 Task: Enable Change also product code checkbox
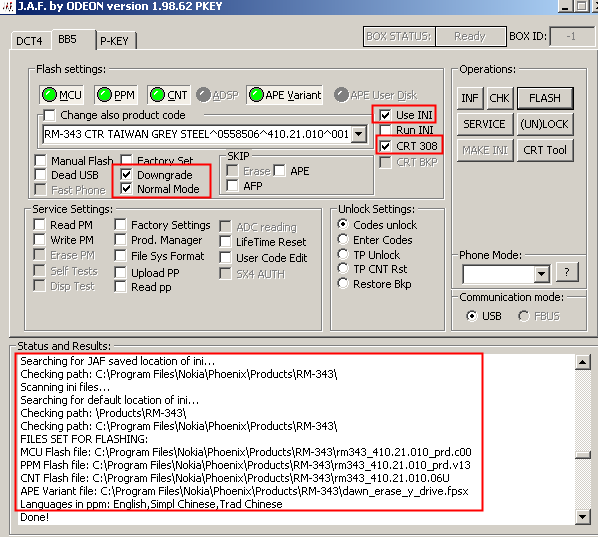coord(49,115)
